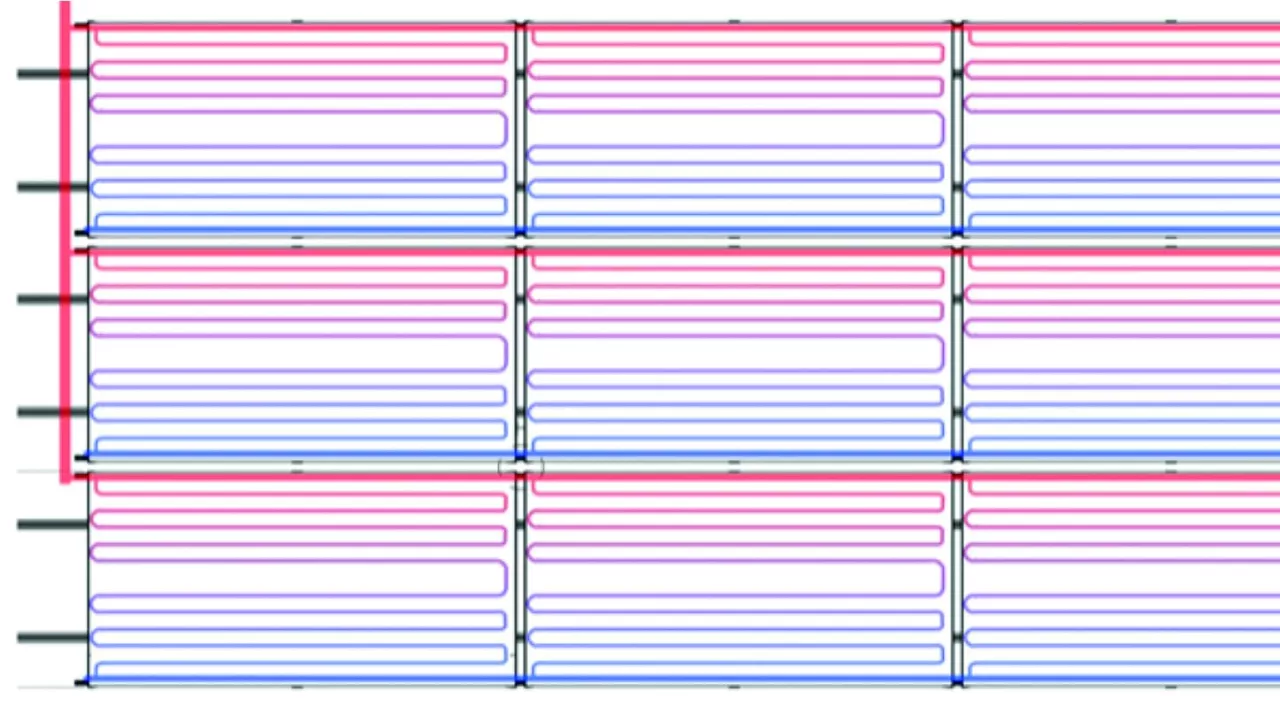Click the bracket marker at center panel junction

click(521, 467)
